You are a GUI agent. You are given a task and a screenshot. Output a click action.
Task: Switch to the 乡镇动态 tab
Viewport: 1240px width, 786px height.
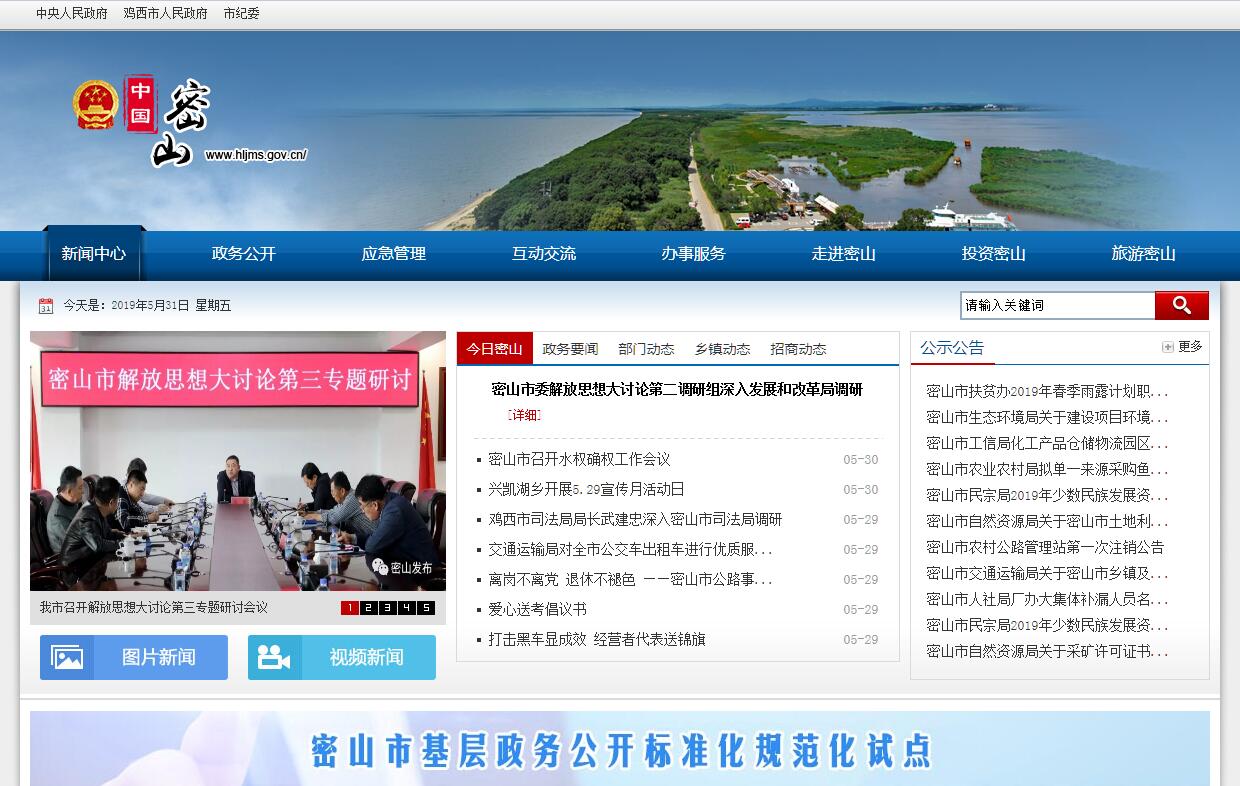point(722,349)
